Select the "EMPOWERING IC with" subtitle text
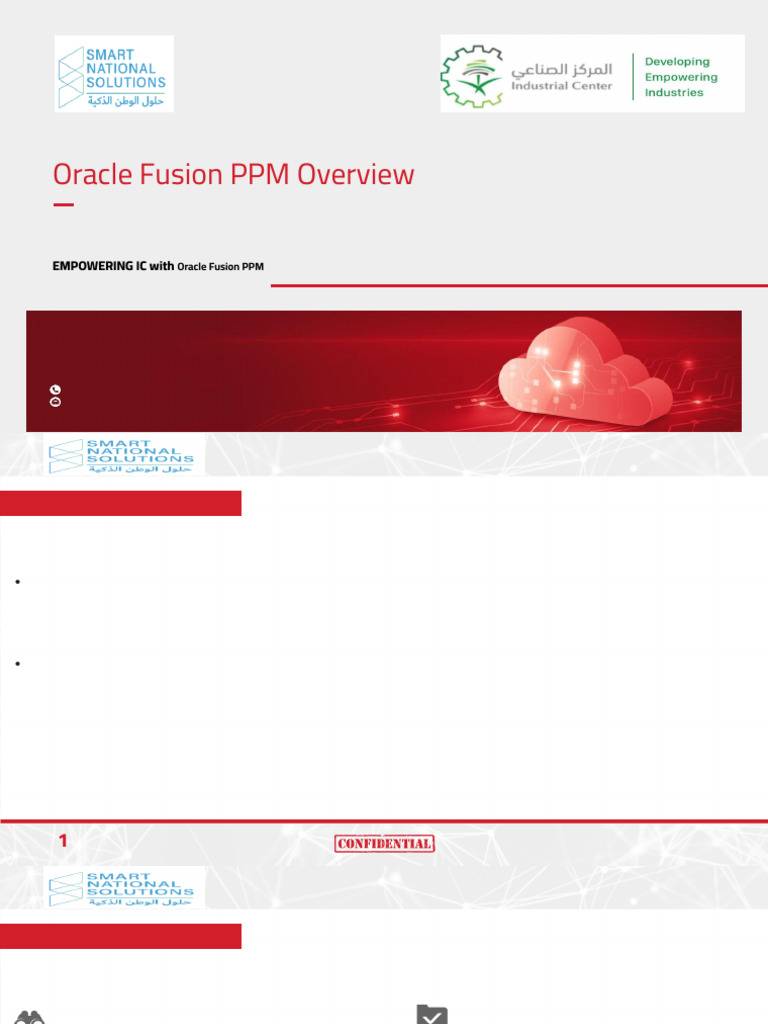Image resolution: width=768 pixels, height=1024 pixels. click(113, 266)
